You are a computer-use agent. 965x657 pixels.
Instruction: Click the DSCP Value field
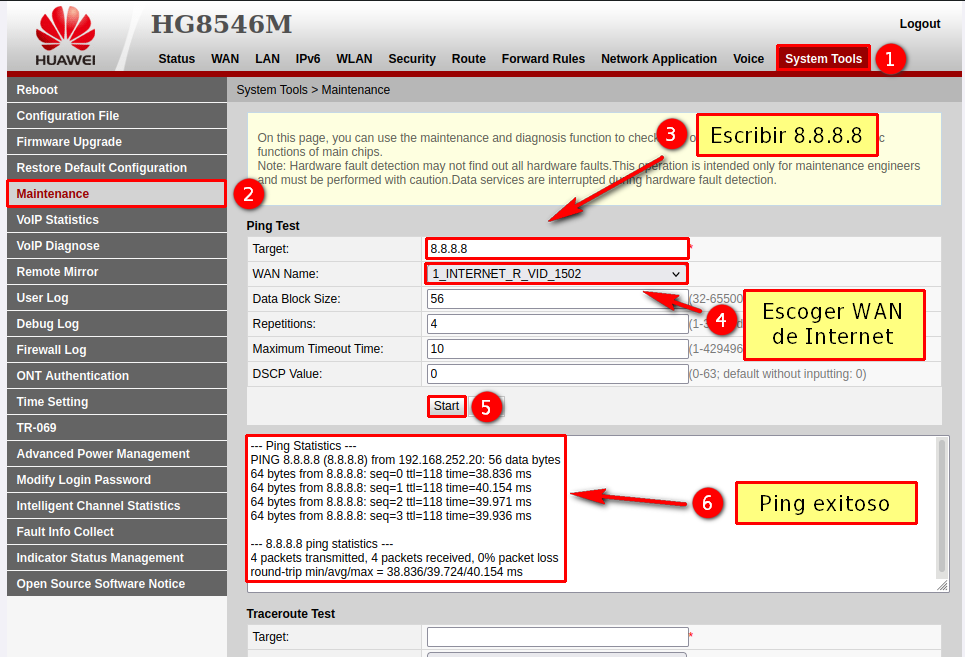click(556, 374)
